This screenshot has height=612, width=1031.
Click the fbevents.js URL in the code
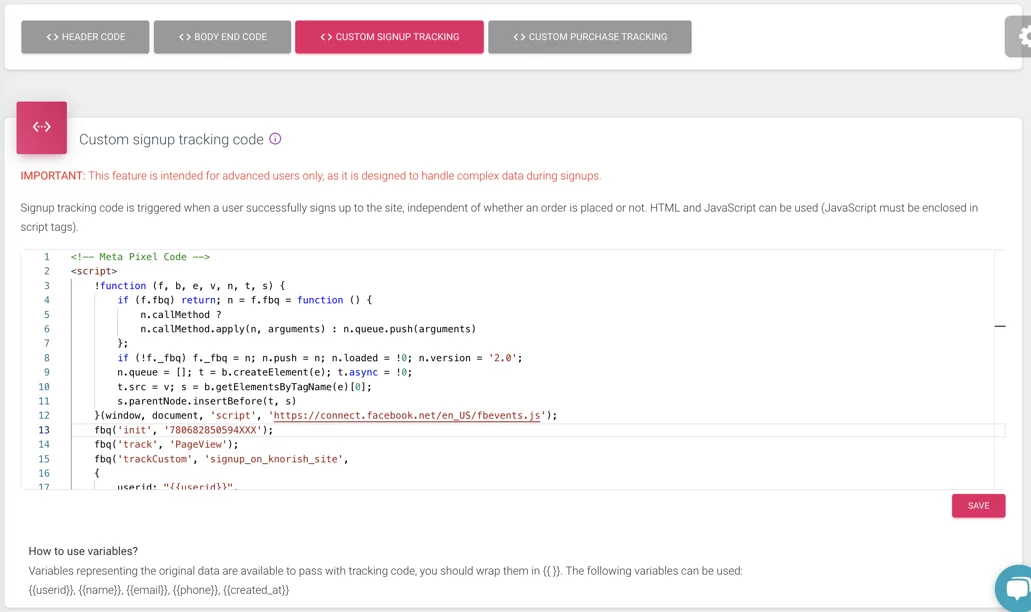407,415
